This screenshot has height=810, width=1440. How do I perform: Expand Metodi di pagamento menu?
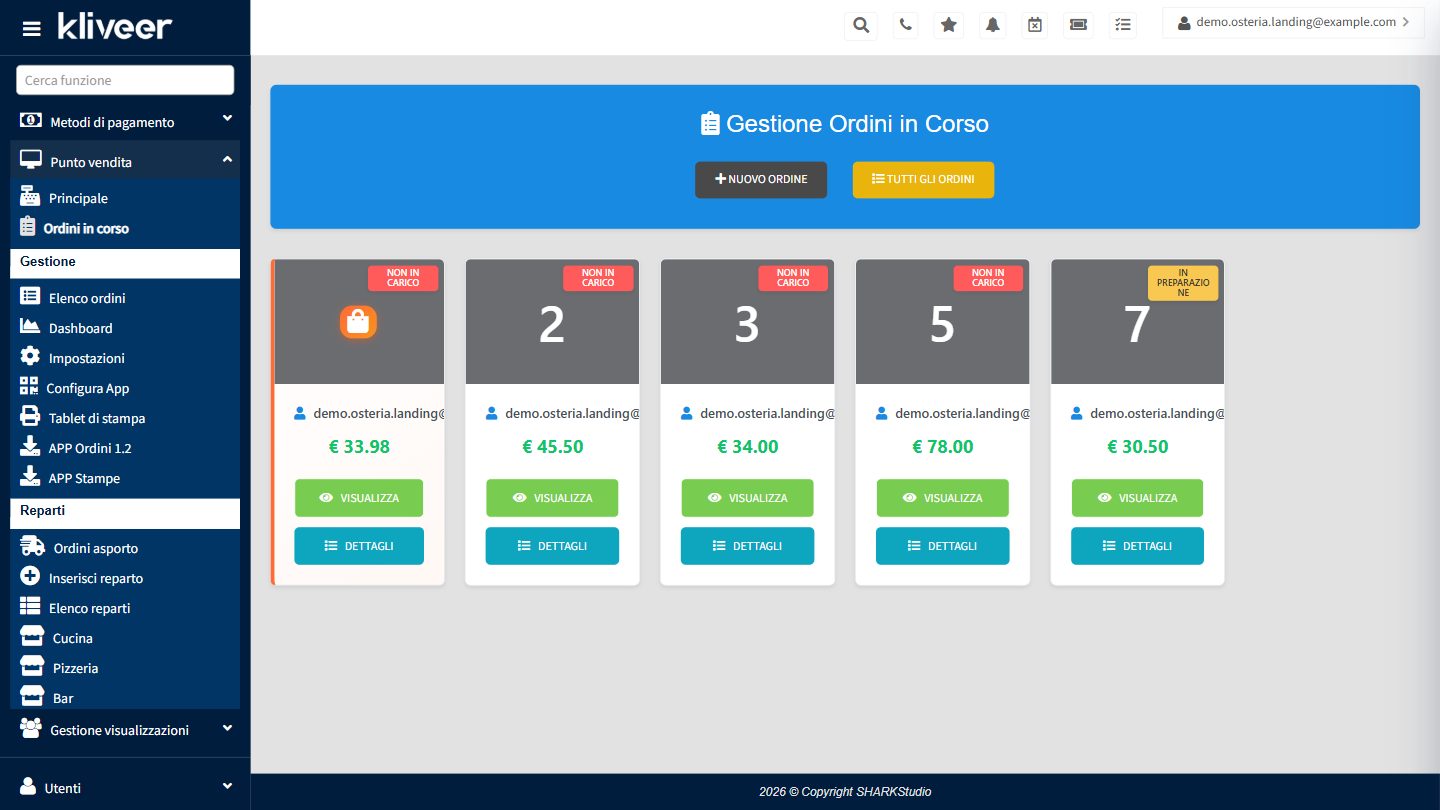(125, 121)
